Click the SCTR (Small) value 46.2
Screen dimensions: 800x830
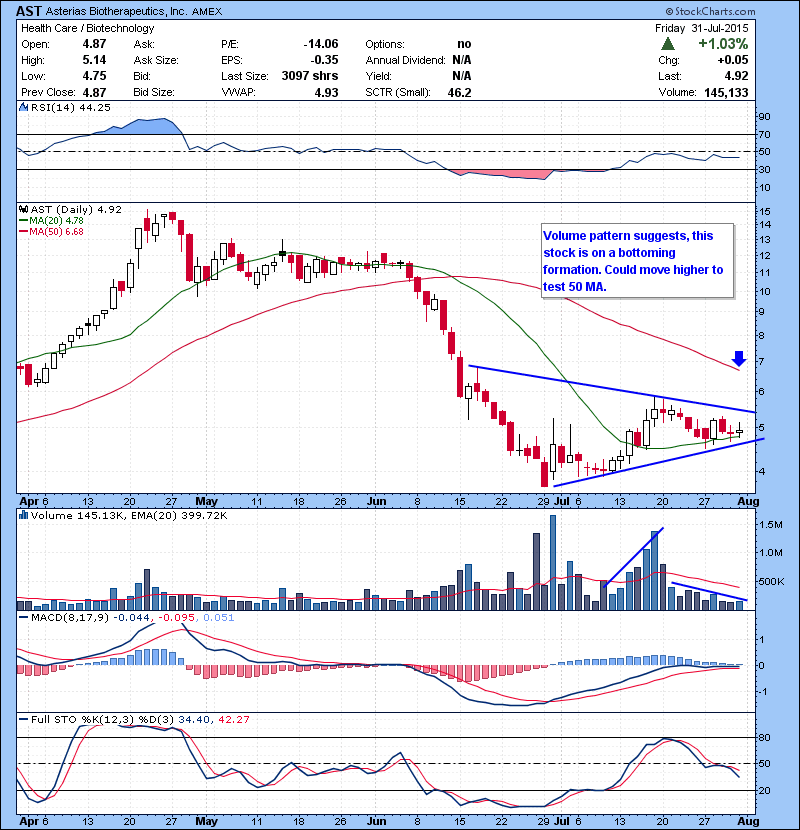pyautogui.click(x=459, y=92)
